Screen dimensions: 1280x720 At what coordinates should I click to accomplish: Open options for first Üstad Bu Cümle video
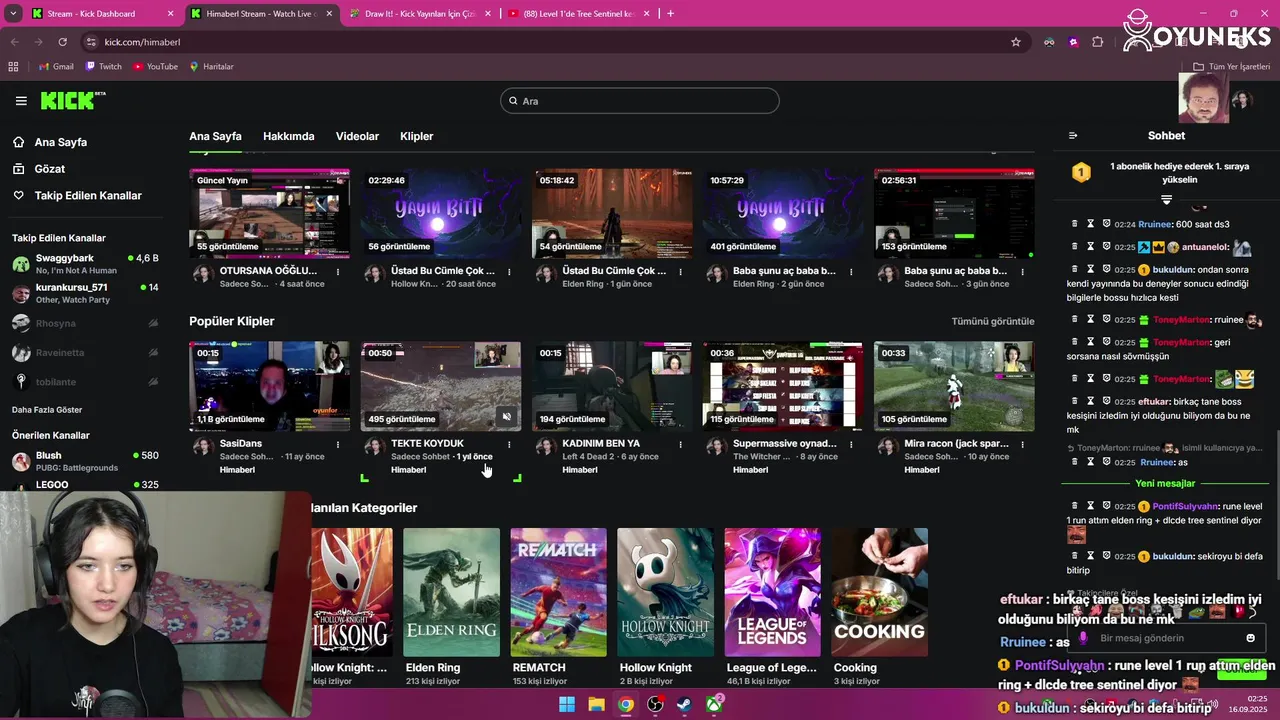tap(509, 272)
